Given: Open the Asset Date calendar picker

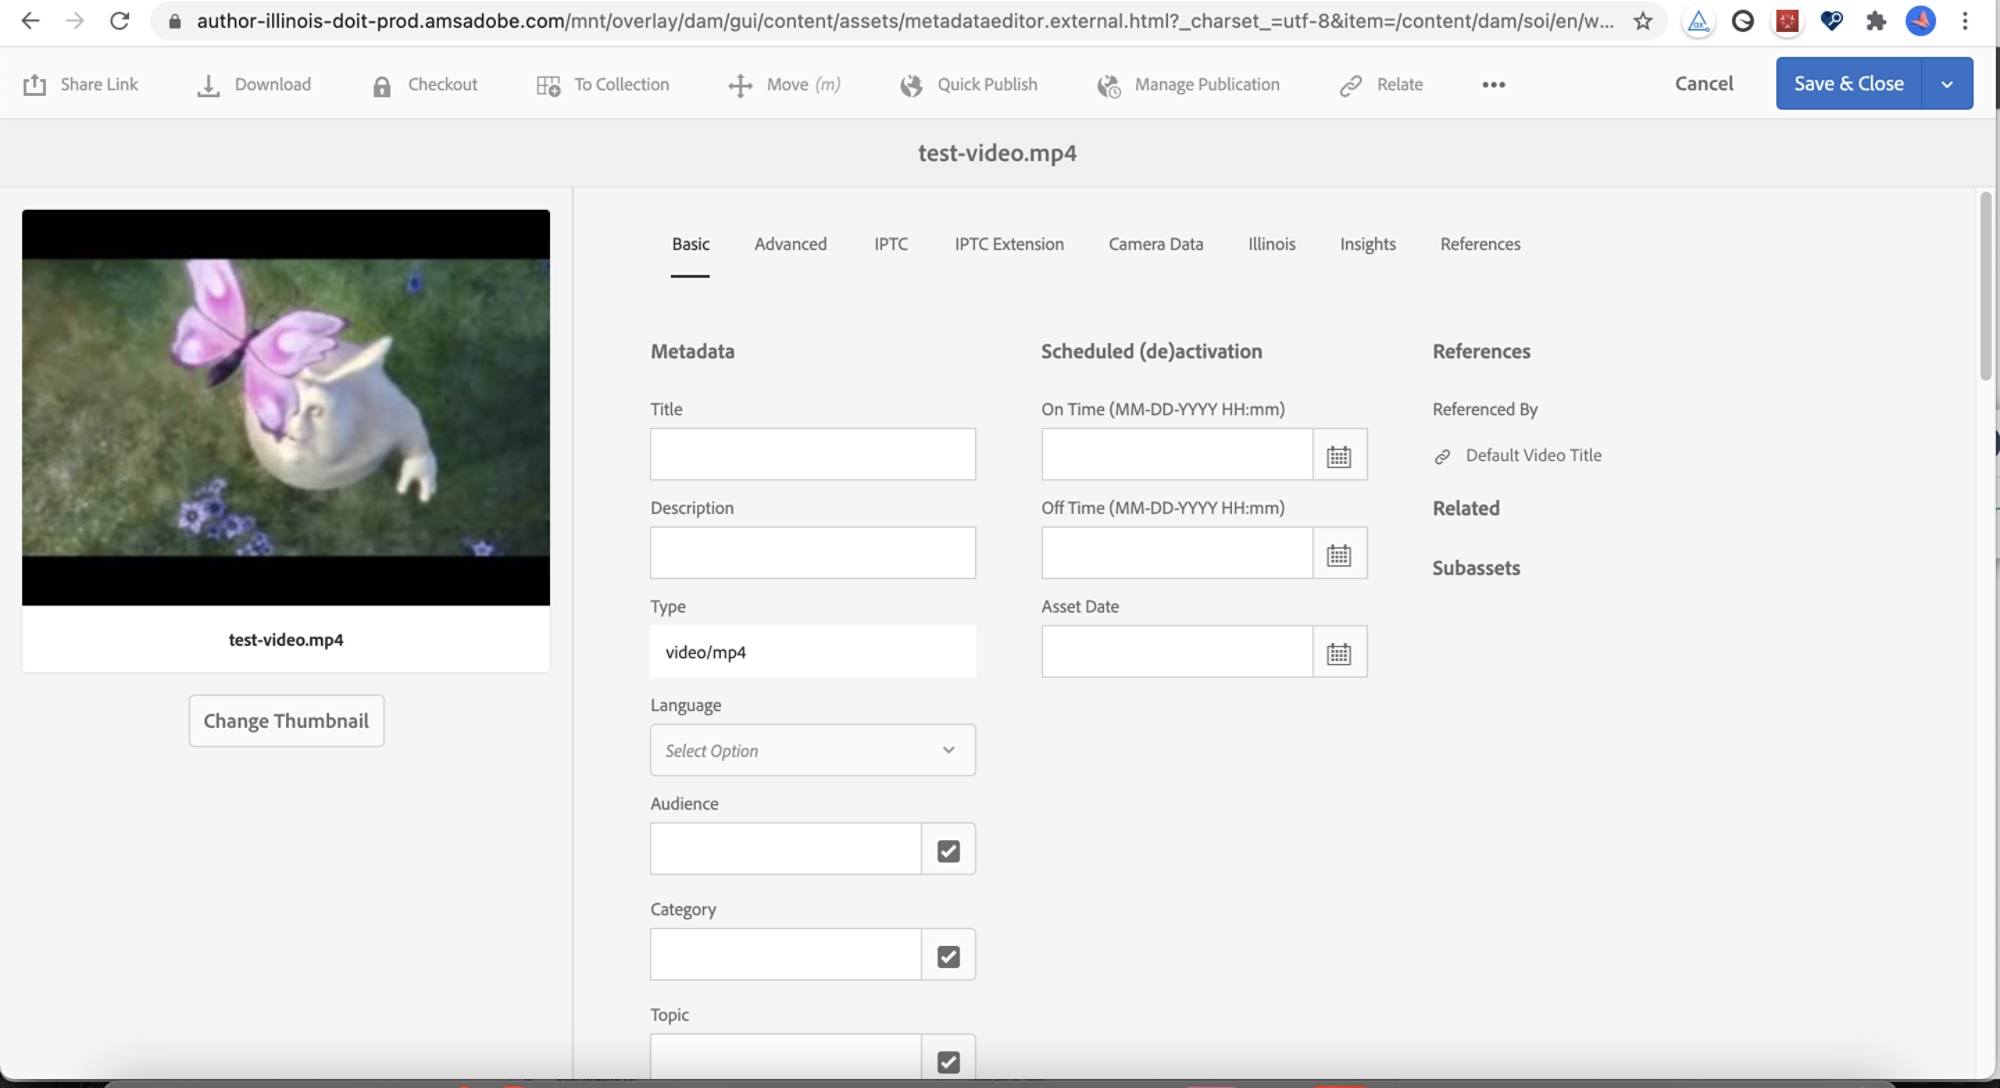Looking at the screenshot, I should [x=1338, y=651].
